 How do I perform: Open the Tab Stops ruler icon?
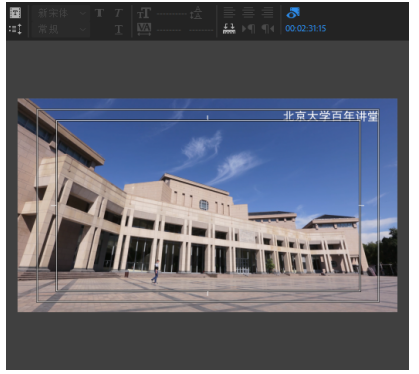tap(229, 29)
